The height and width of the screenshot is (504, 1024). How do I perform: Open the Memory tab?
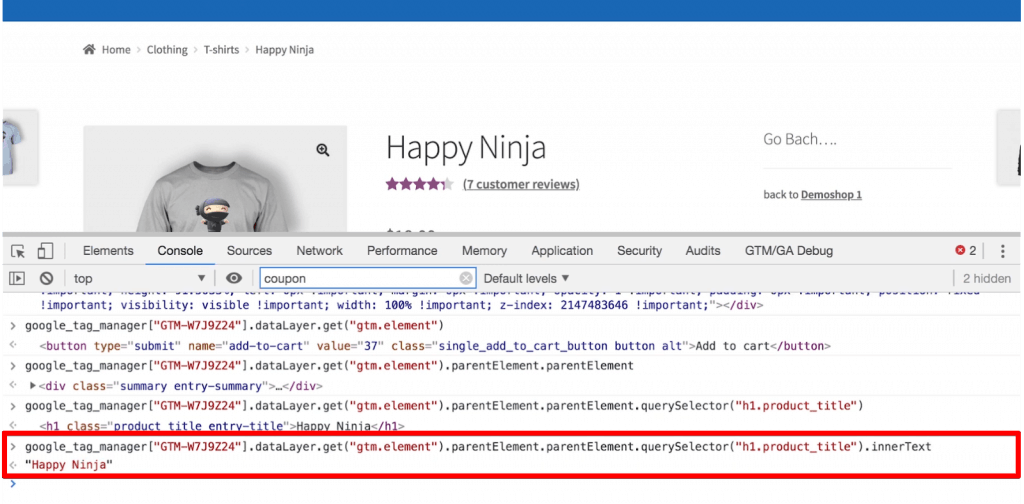tap(484, 251)
